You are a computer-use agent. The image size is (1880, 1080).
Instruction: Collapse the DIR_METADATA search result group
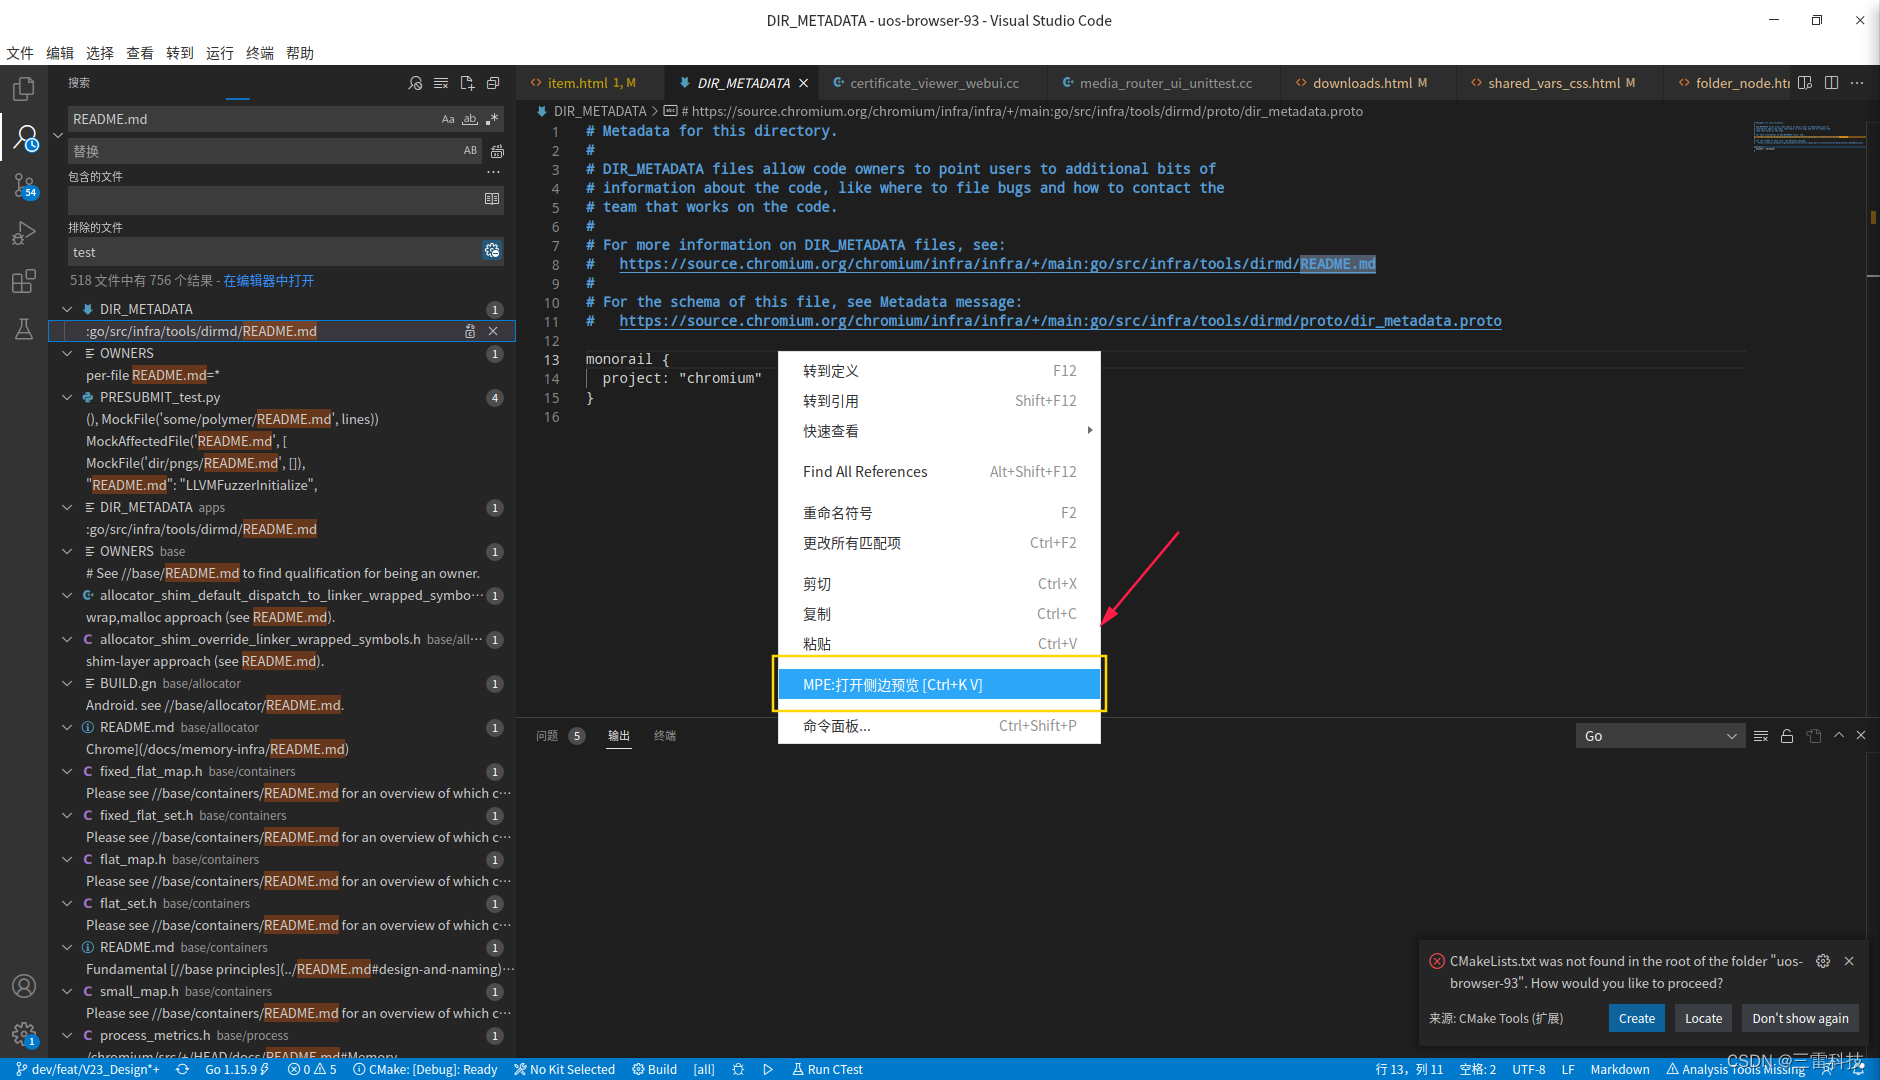(x=67, y=309)
